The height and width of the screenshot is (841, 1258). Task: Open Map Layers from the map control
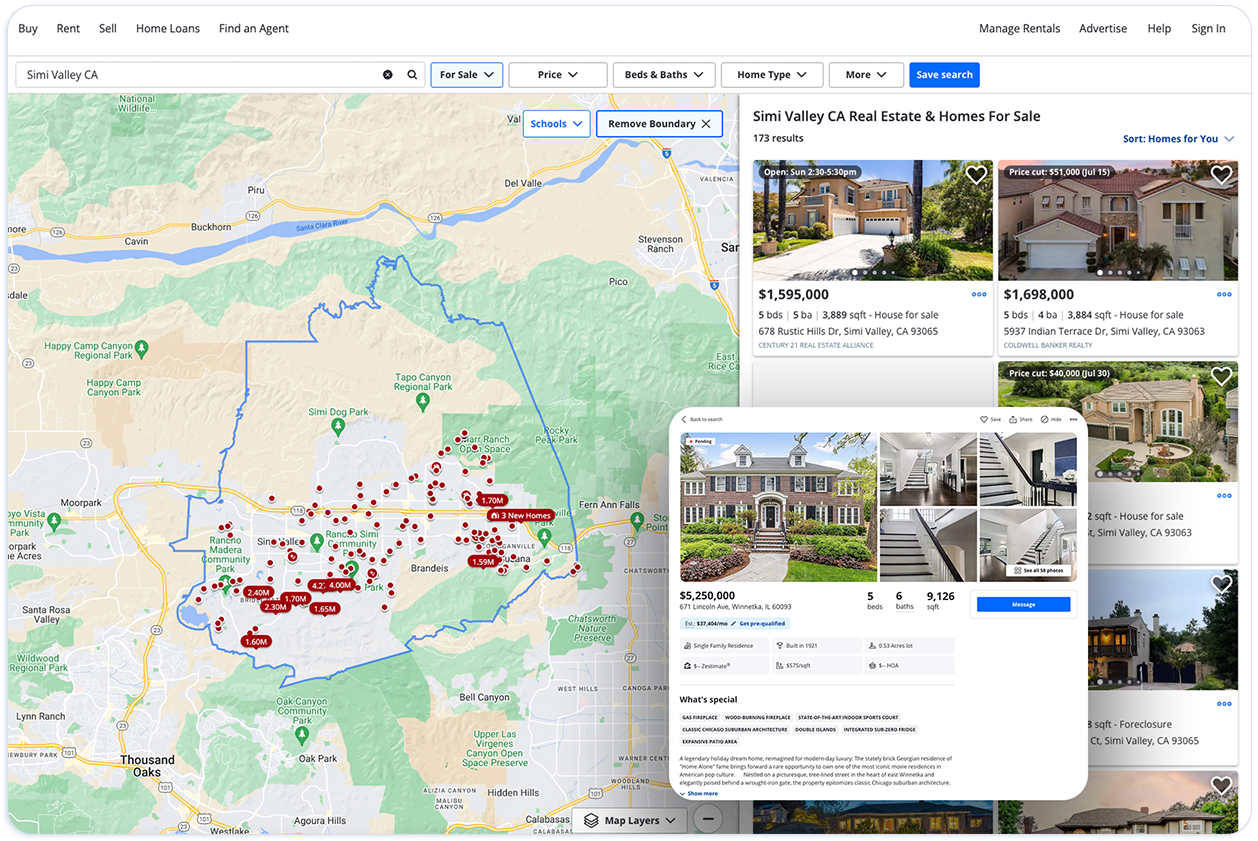pyautogui.click(x=630, y=819)
